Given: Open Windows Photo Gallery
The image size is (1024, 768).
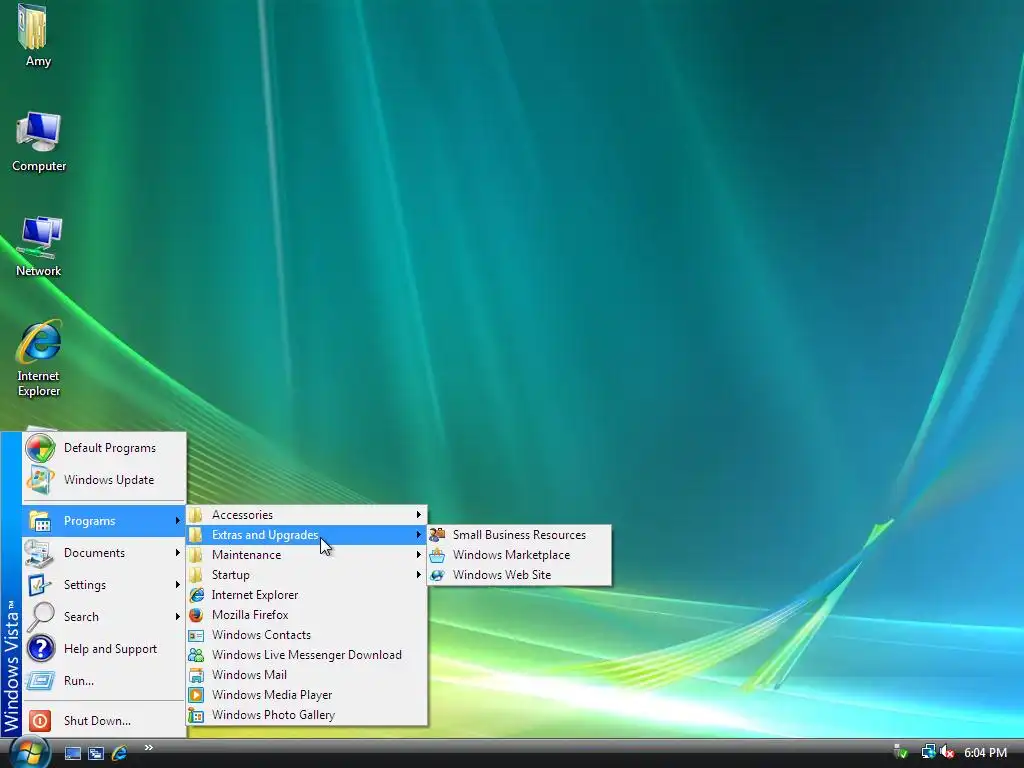Looking at the screenshot, I should click(307, 715).
